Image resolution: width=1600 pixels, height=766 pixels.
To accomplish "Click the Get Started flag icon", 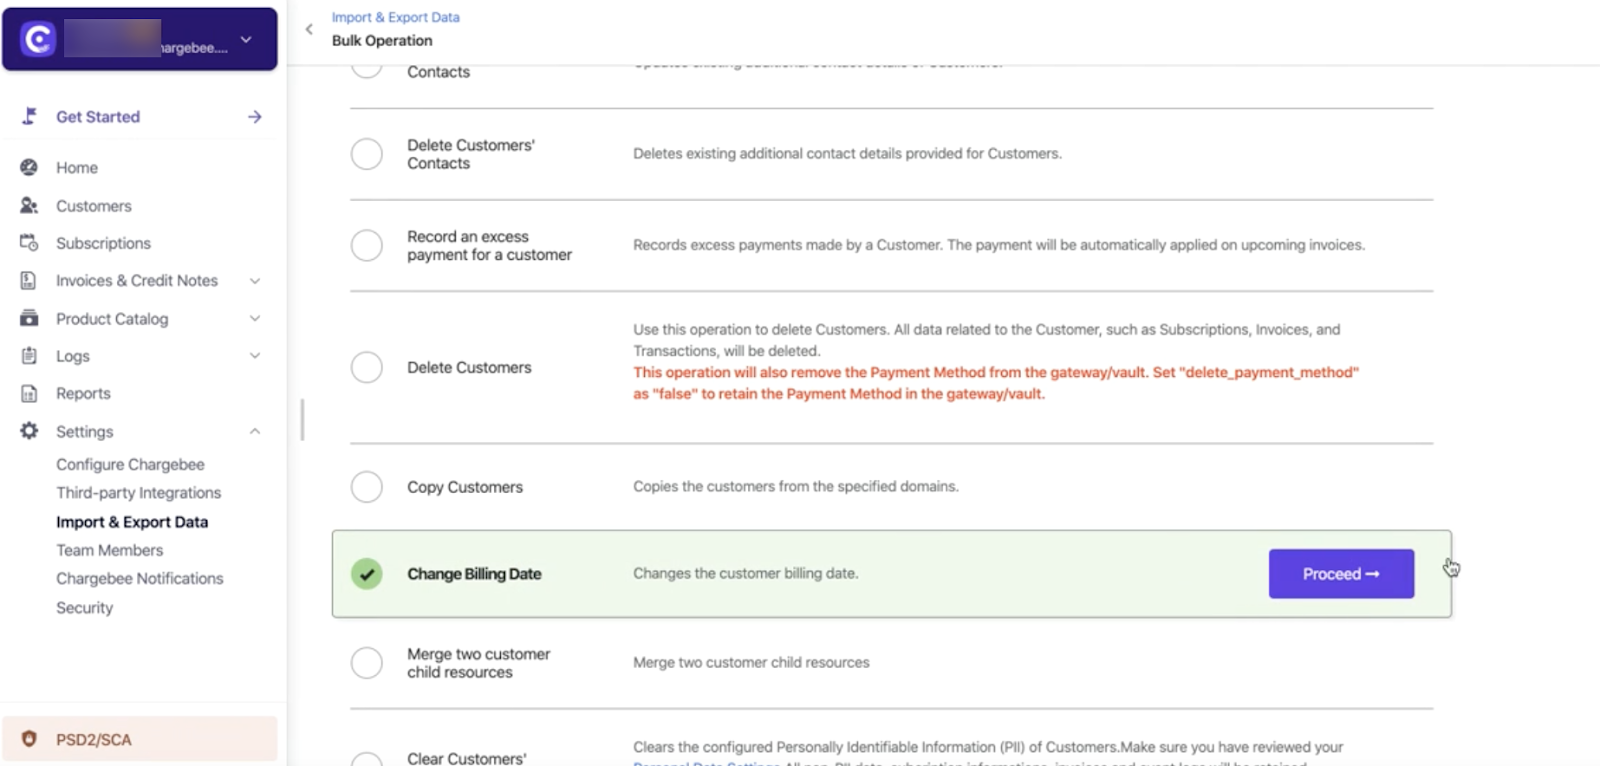I will (x=30, y=116).
